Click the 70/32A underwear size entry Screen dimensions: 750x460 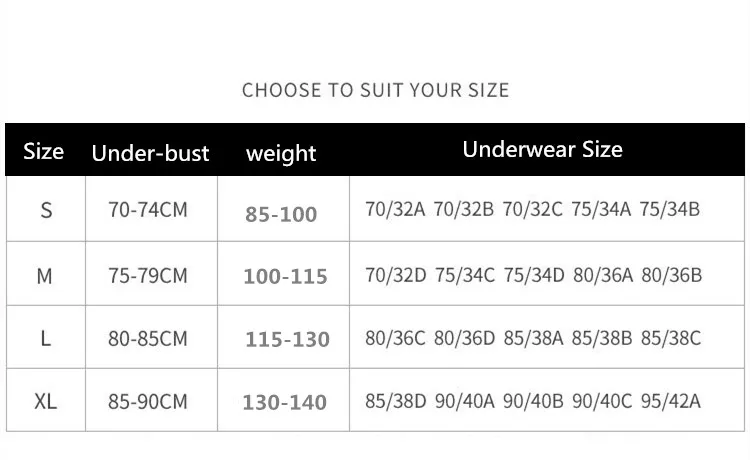point(395,209)
